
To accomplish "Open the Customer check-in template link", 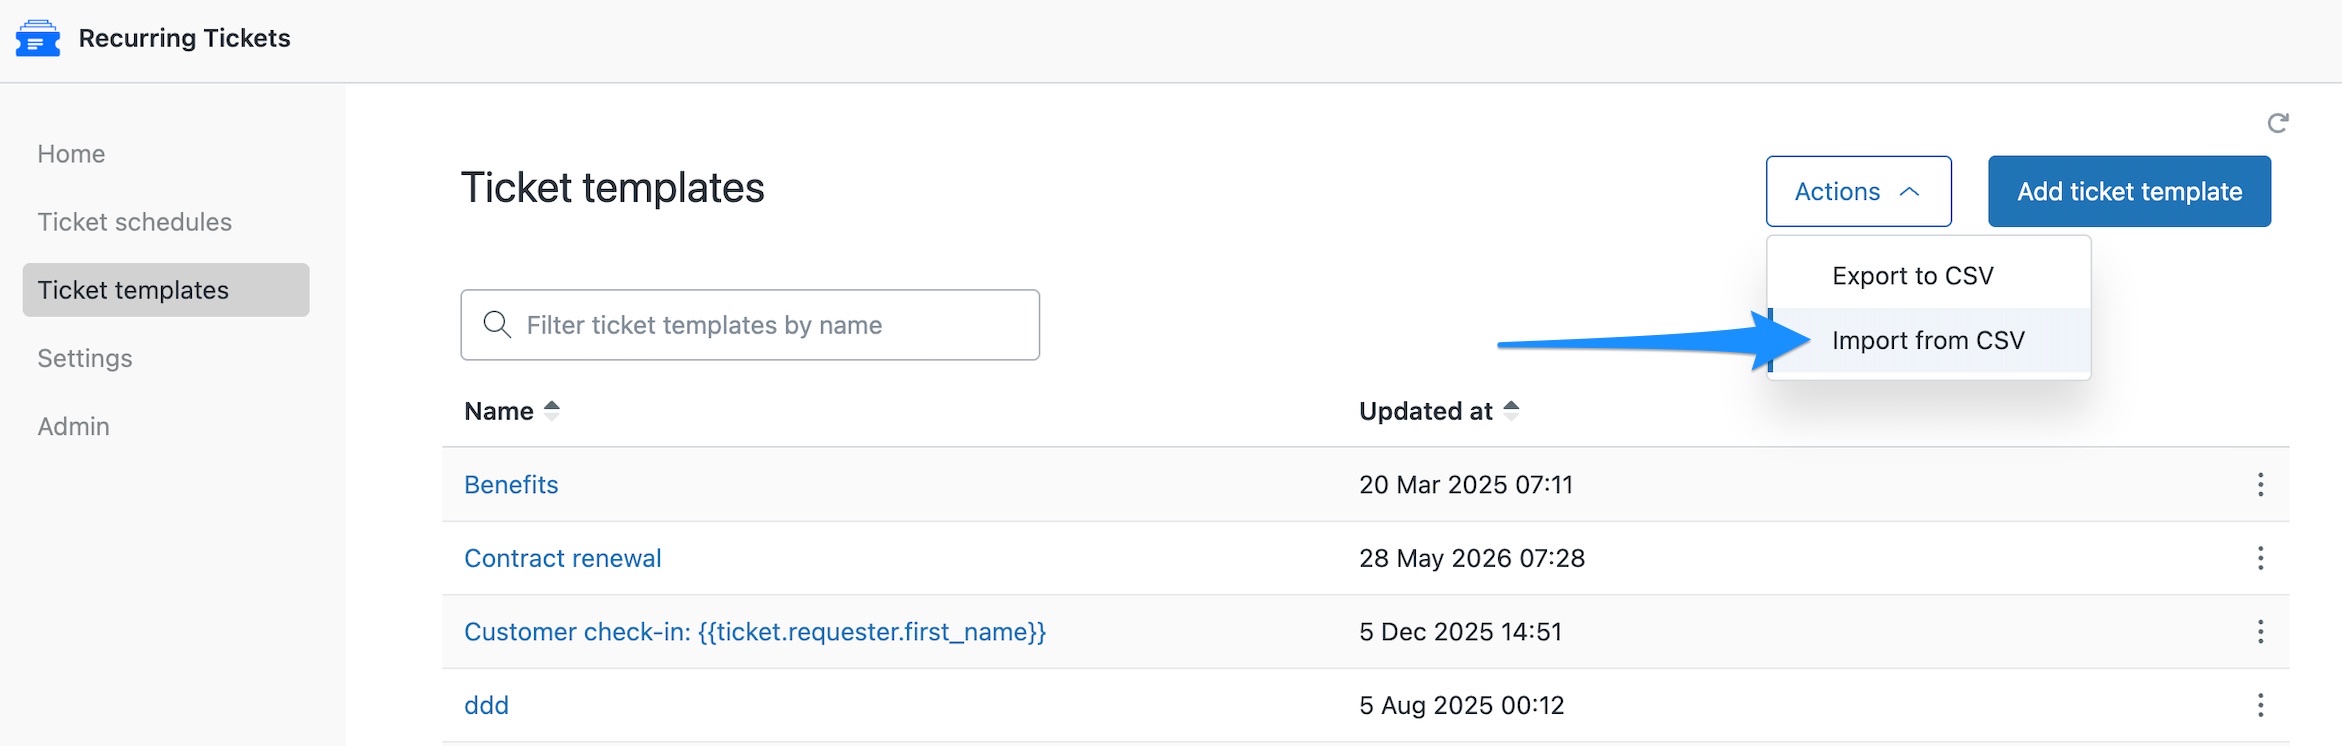I will pyautogui.click(x=755, y=632).
